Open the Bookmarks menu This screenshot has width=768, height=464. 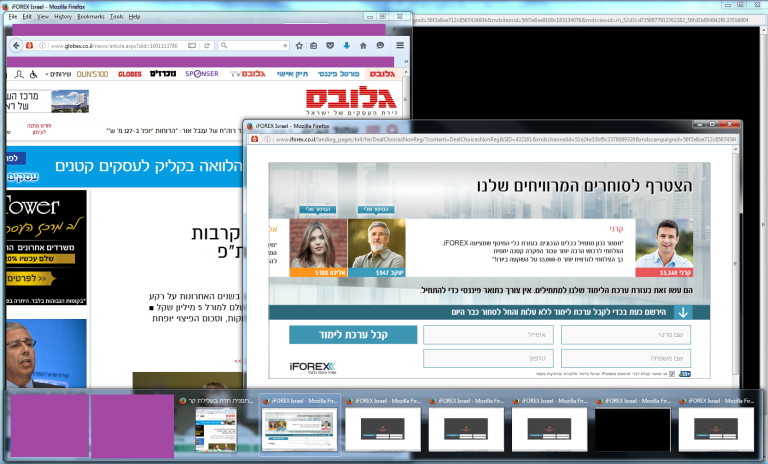(90, 17)
